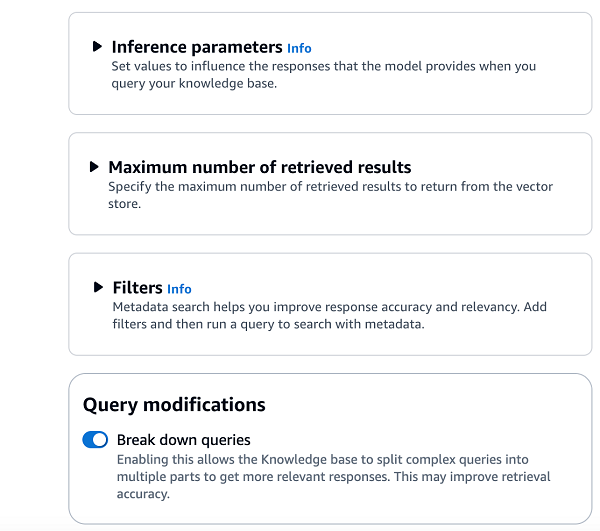600x531 pixels.
Task: Click the Inference parameters heading
Action: point(197,47)
